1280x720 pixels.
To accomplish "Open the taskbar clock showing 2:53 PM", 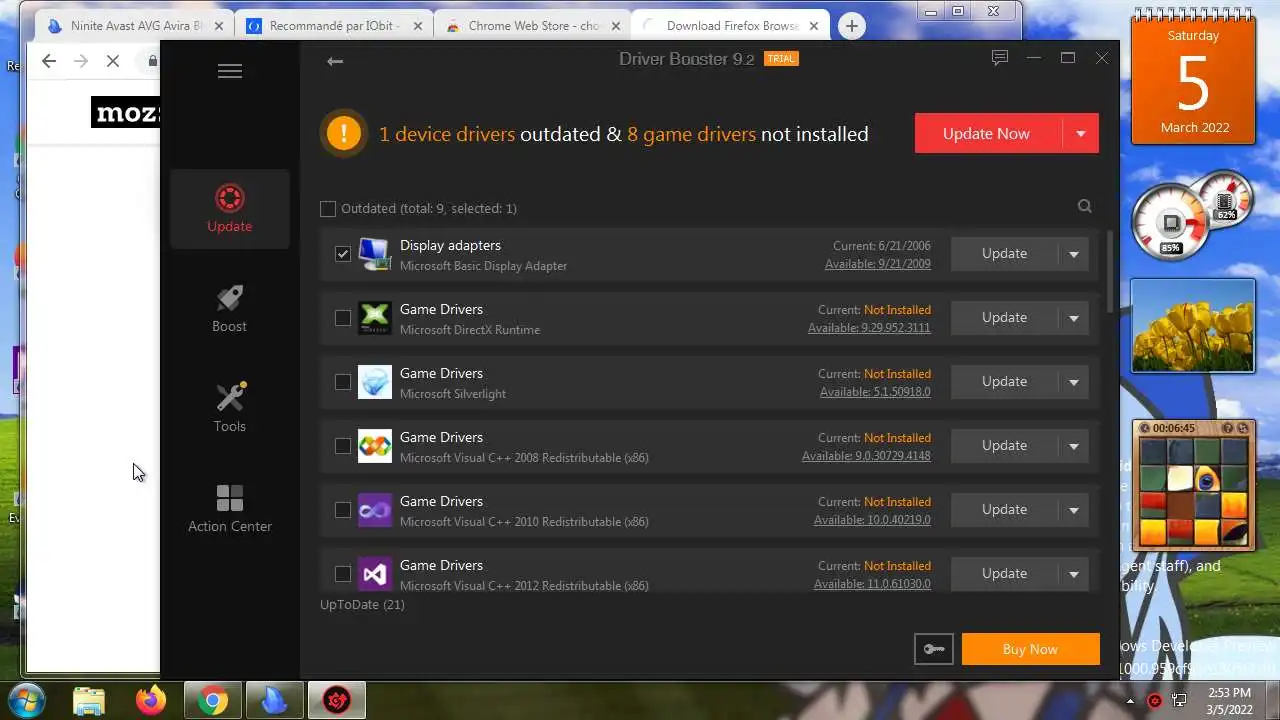I will (1229, 701).
